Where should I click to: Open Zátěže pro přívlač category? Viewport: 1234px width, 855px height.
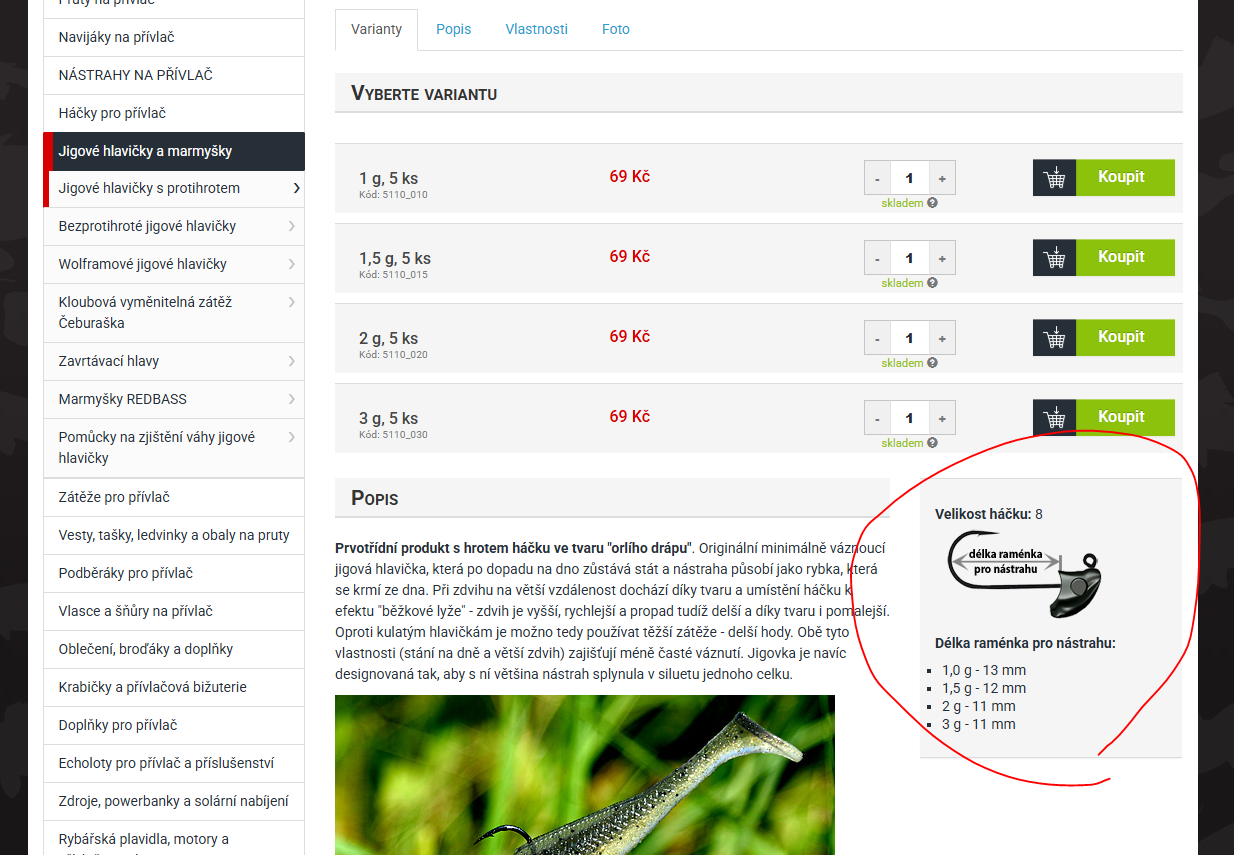click(x=174, y=497)
